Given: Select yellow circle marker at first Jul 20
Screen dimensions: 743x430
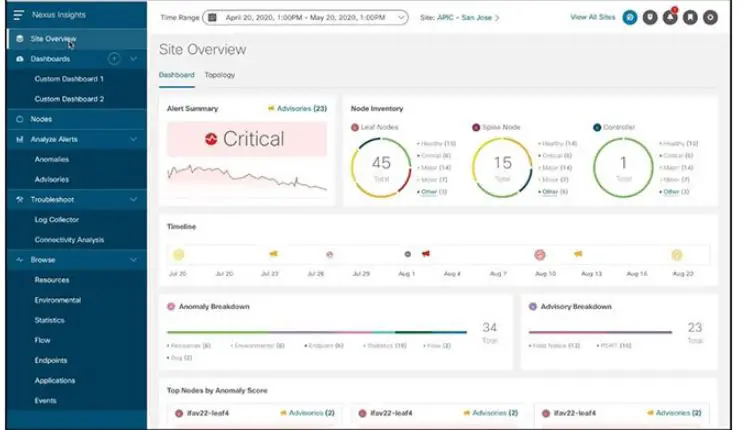Looking at the screenshot, I should (179, 255).
